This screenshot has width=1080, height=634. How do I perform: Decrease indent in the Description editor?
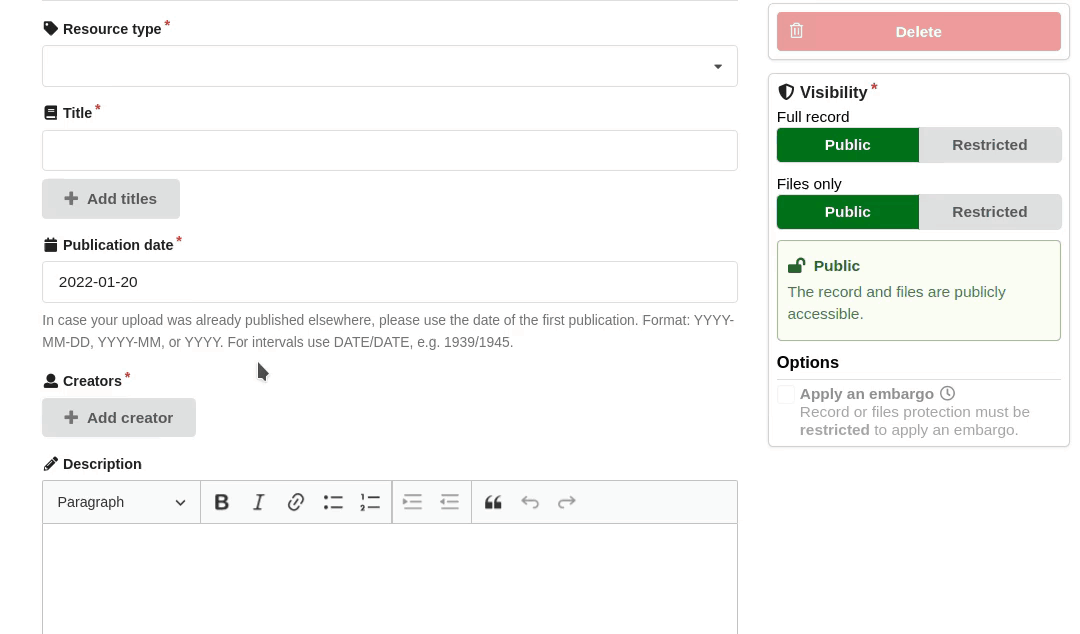click(449, 502)
